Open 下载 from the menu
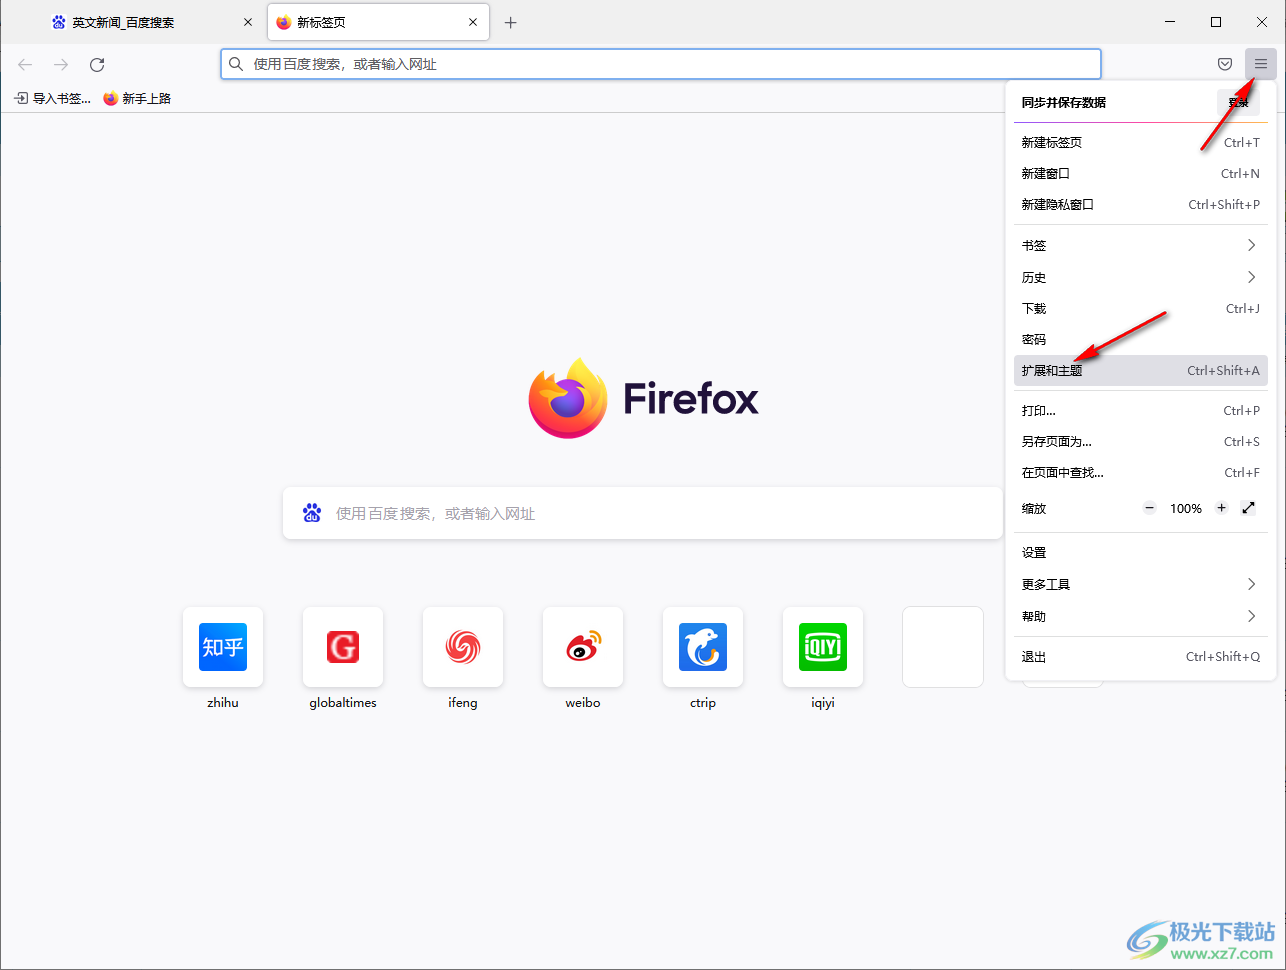1286x970 pixels. pyautogui.click(x=1141, y=308)
